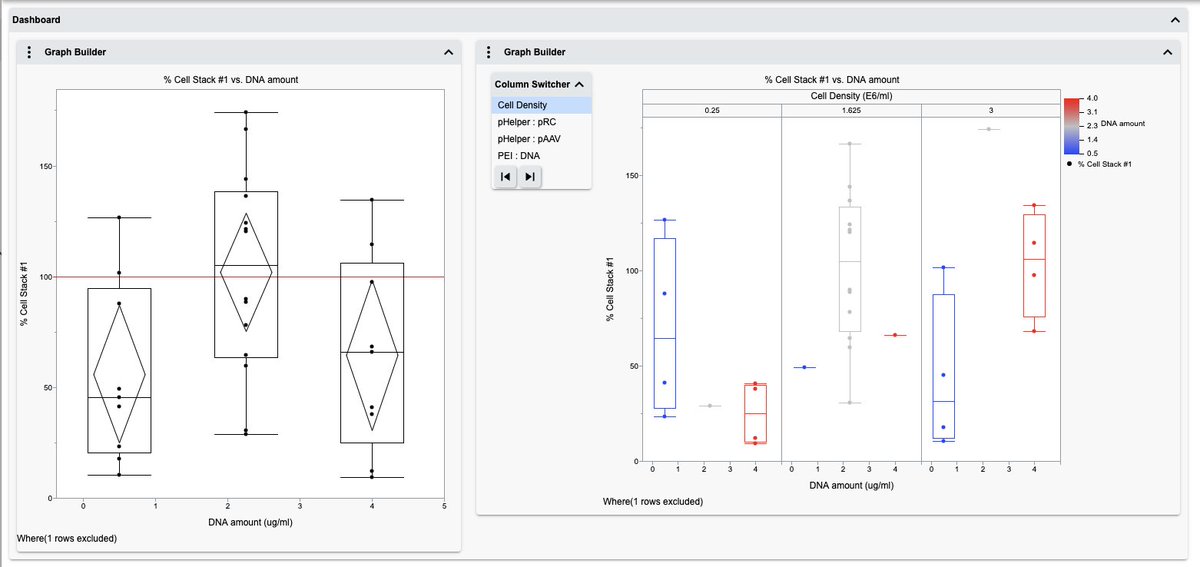
Task: Select PEI : DNA in Column Switcher
Action: [x=542, y=156]
